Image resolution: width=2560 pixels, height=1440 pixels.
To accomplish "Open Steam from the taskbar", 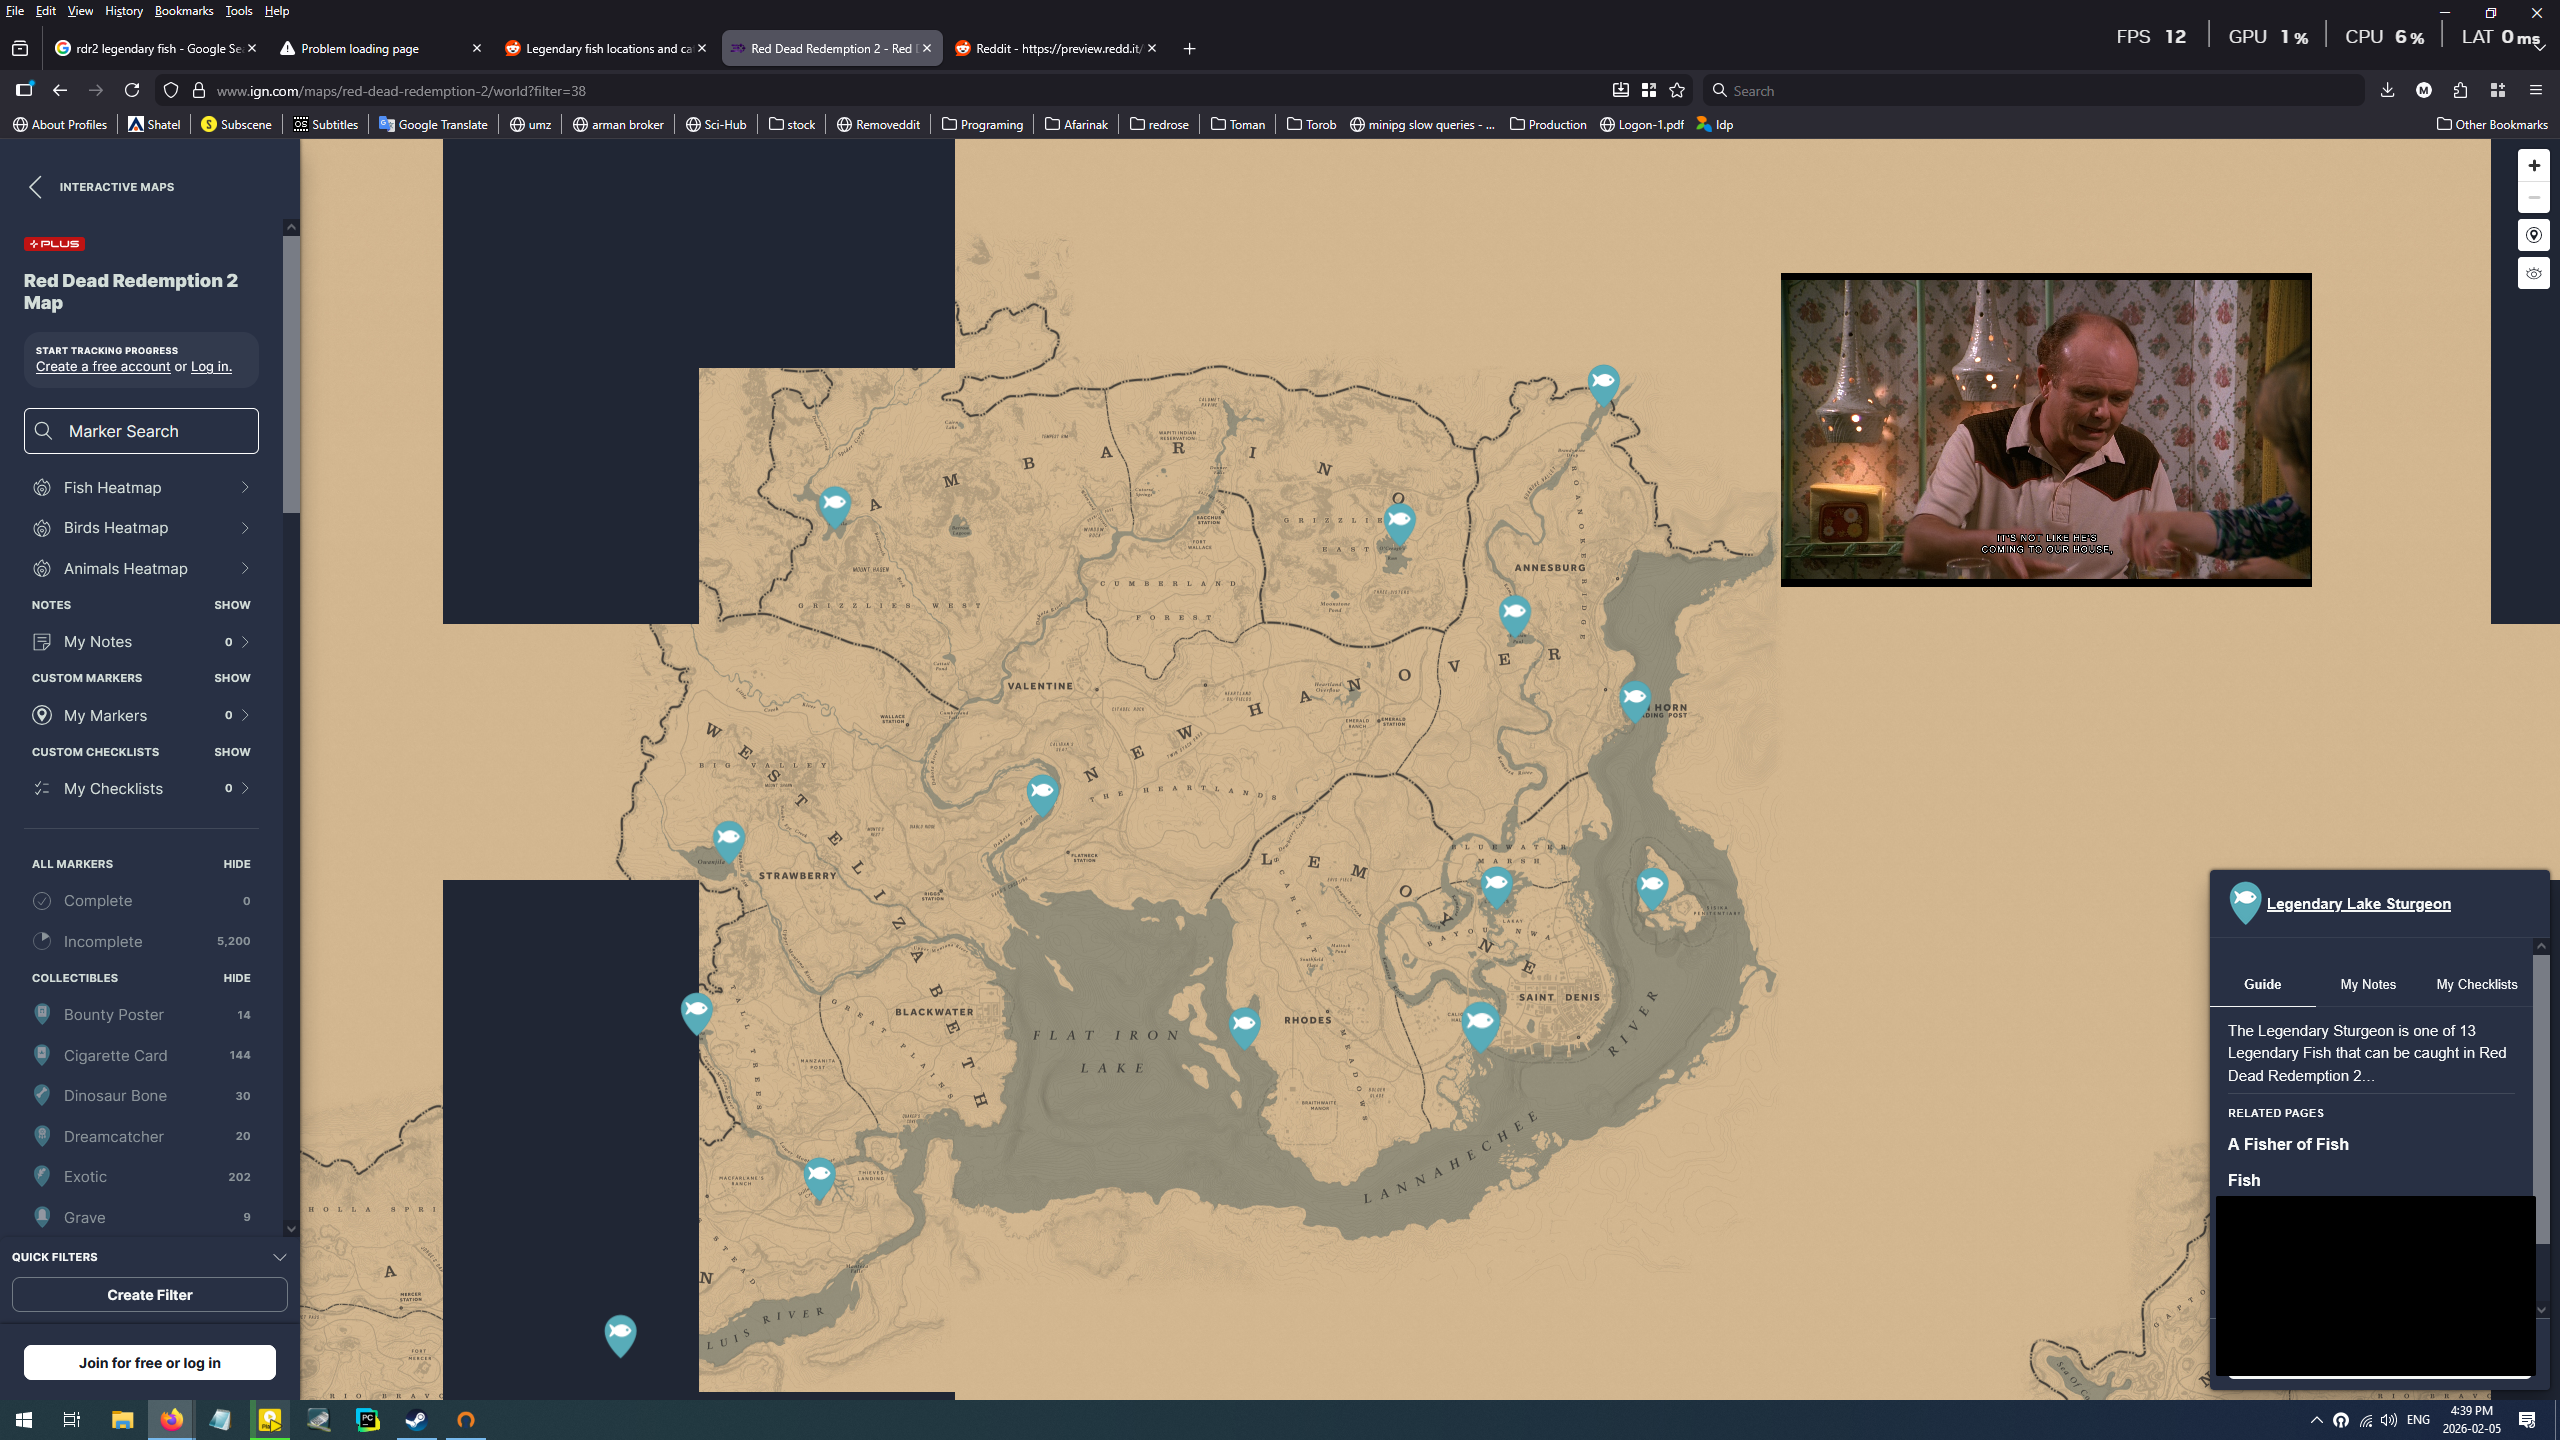I will pyautogui.click(x=417, y=1419).
